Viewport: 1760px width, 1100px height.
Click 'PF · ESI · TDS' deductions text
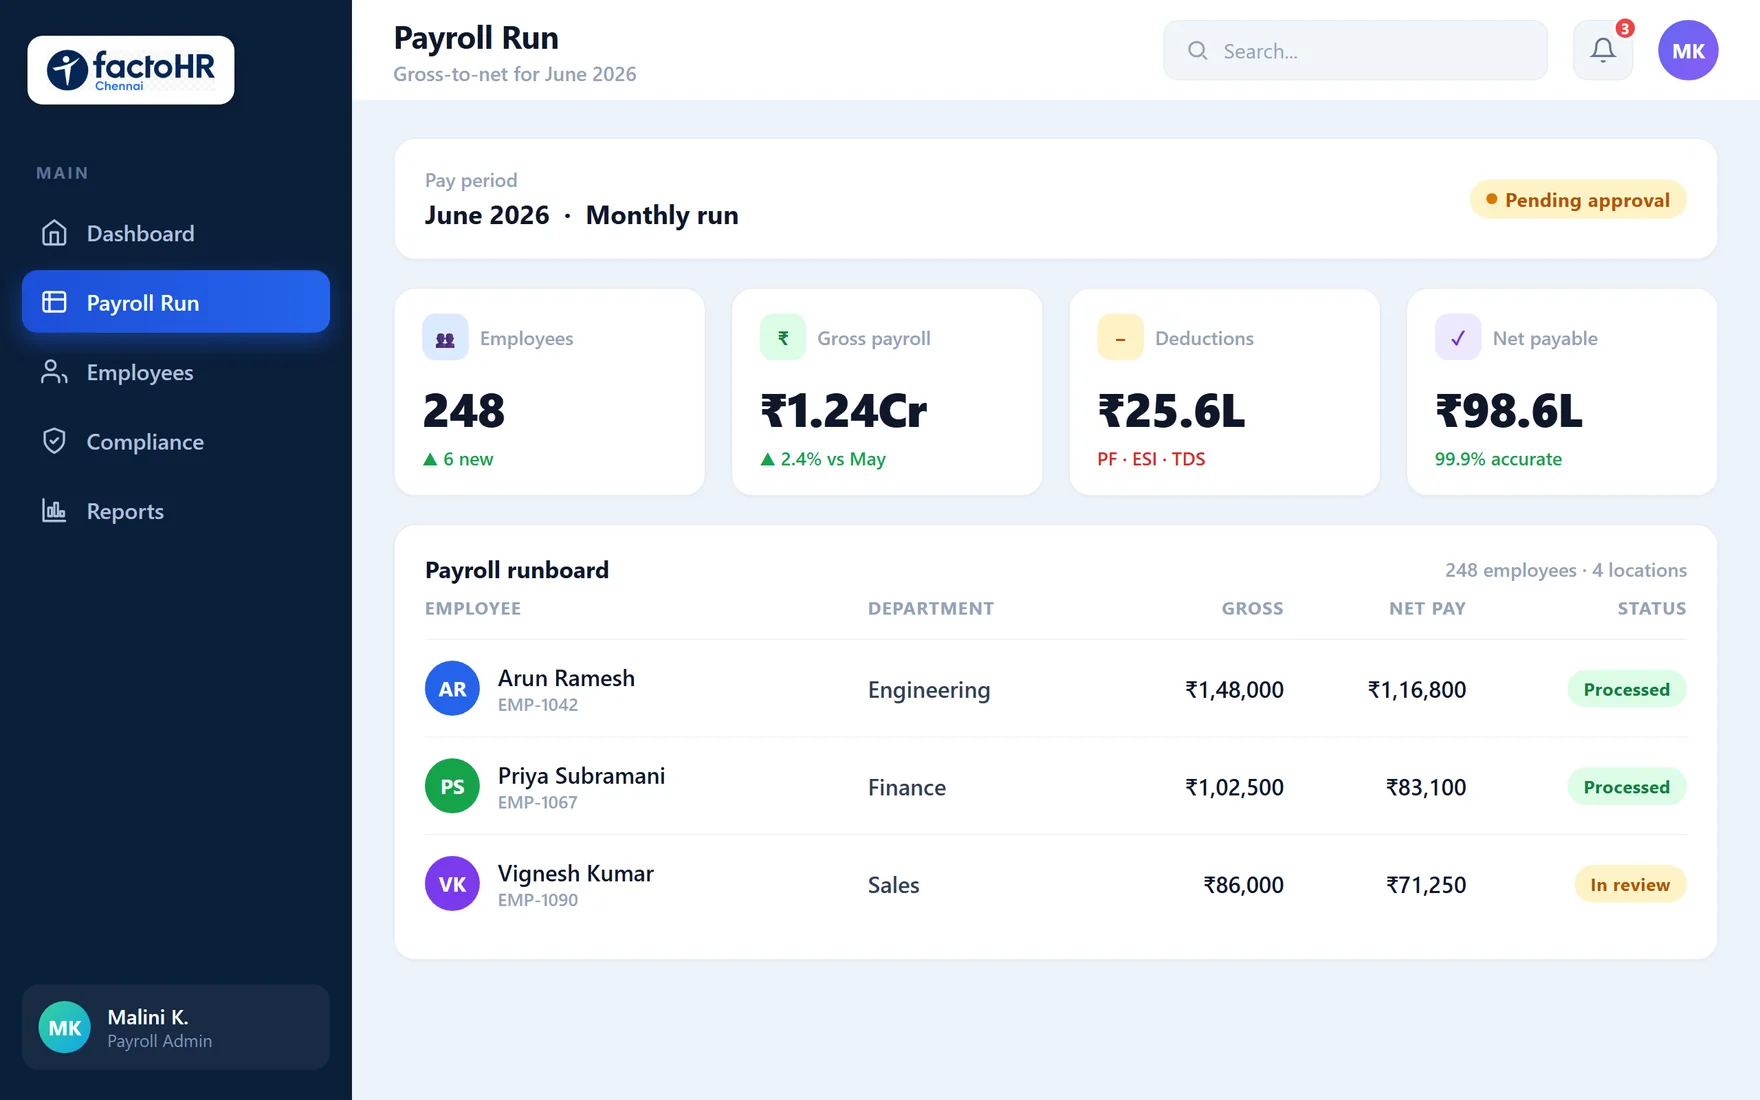[x=1151, y=459]
